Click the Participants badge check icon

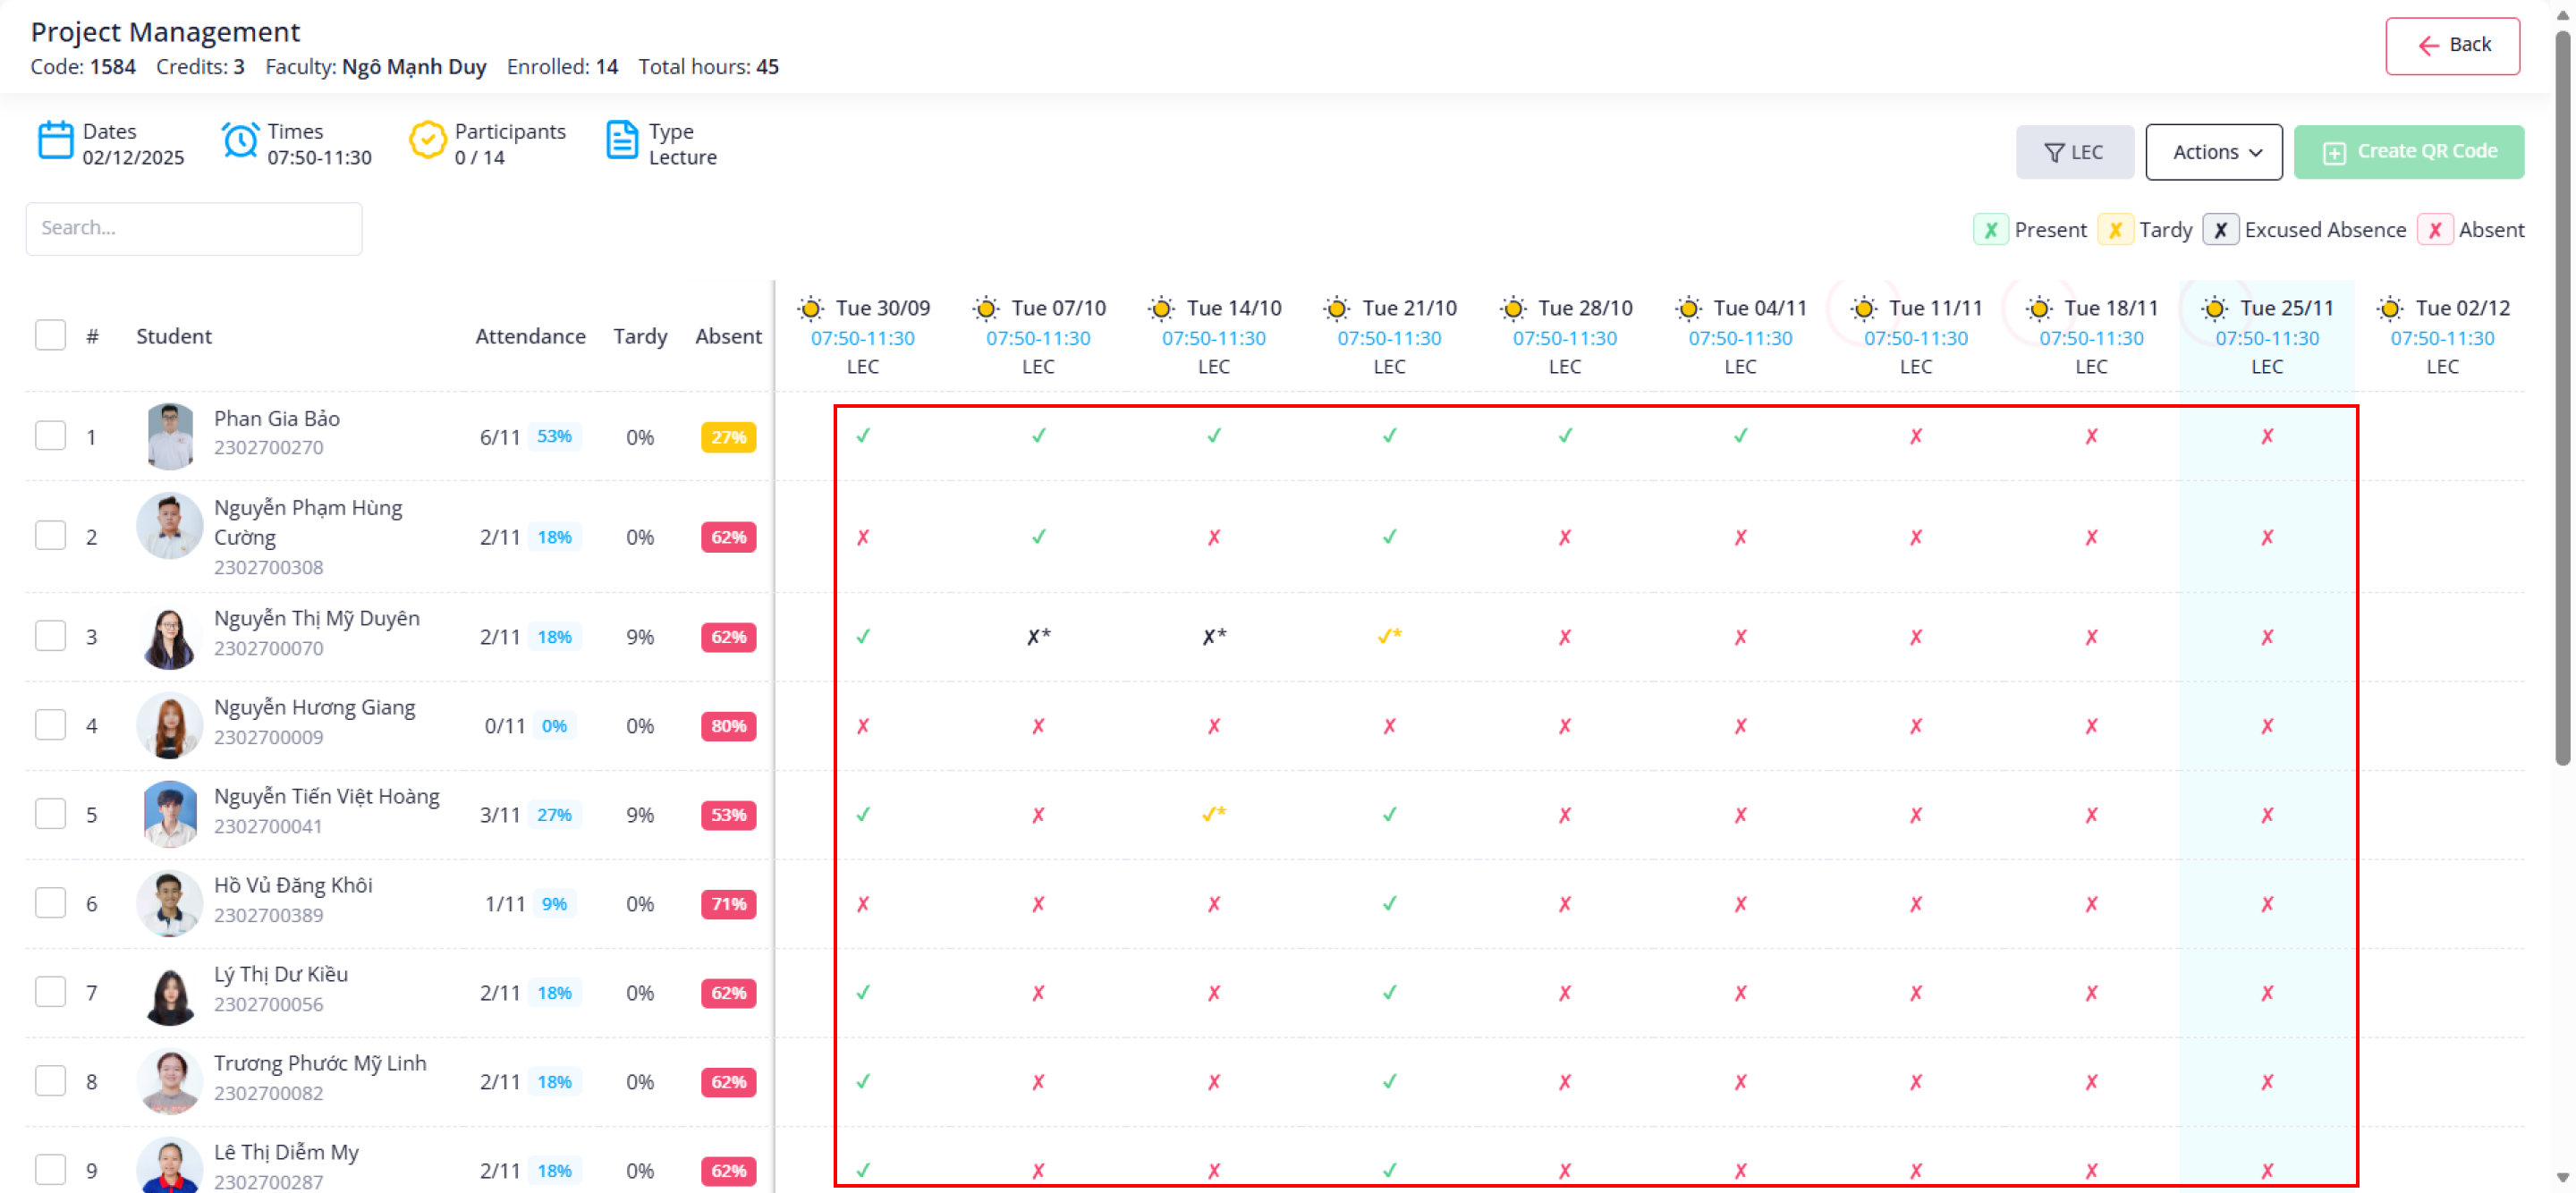(427, 141)
